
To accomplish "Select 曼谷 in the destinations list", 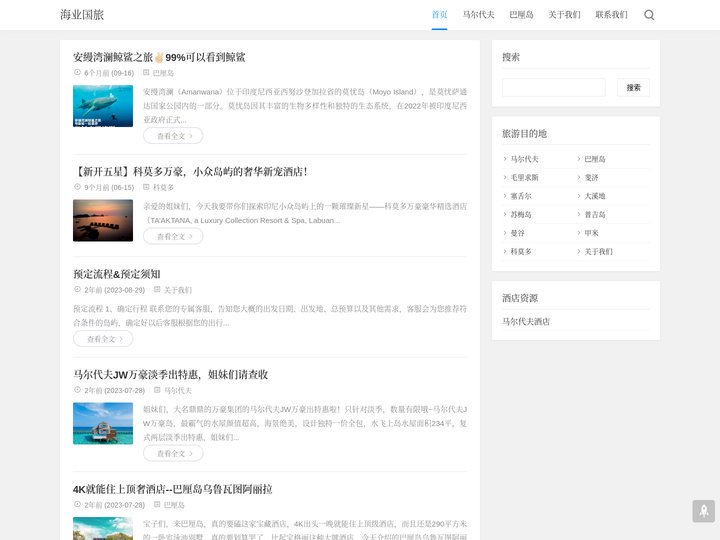I will pyautogui.click(x=518, y=233).
